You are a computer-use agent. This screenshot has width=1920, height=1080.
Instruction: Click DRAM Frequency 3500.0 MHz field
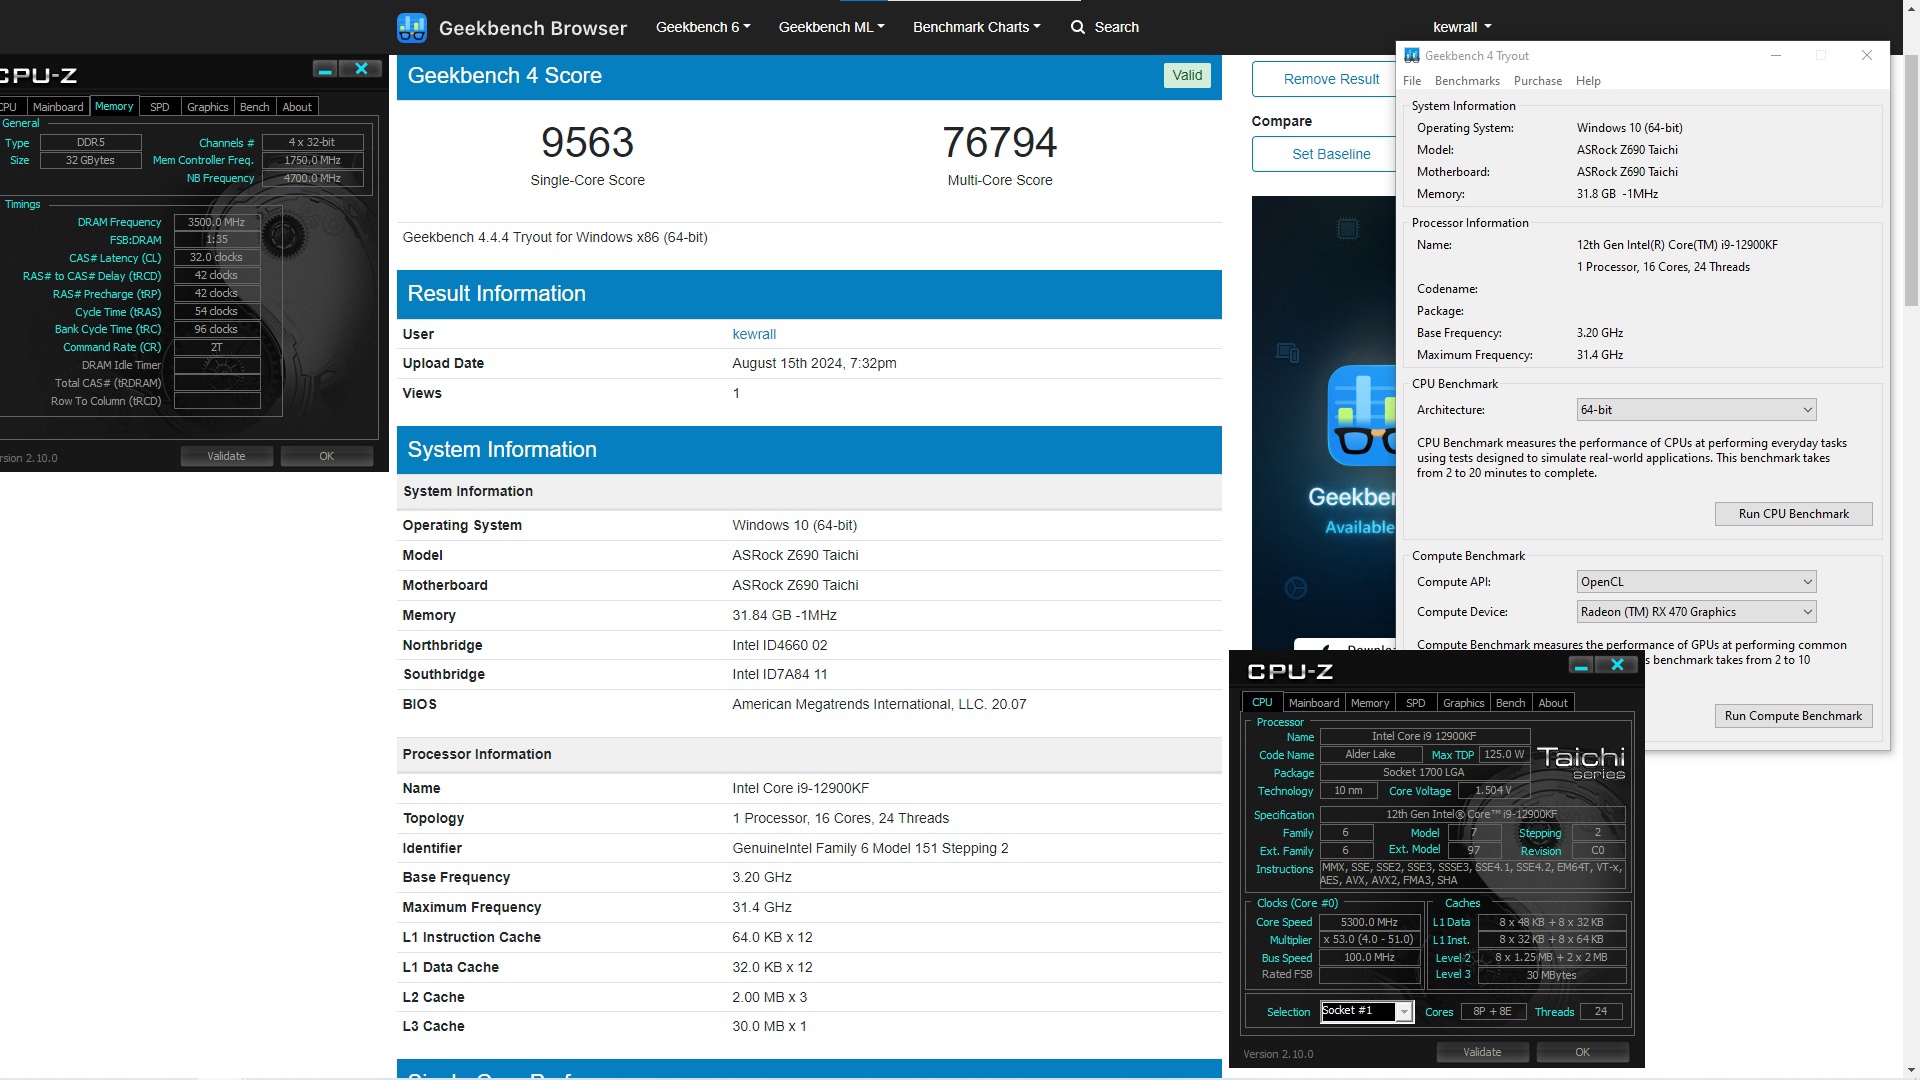(217, 222)
